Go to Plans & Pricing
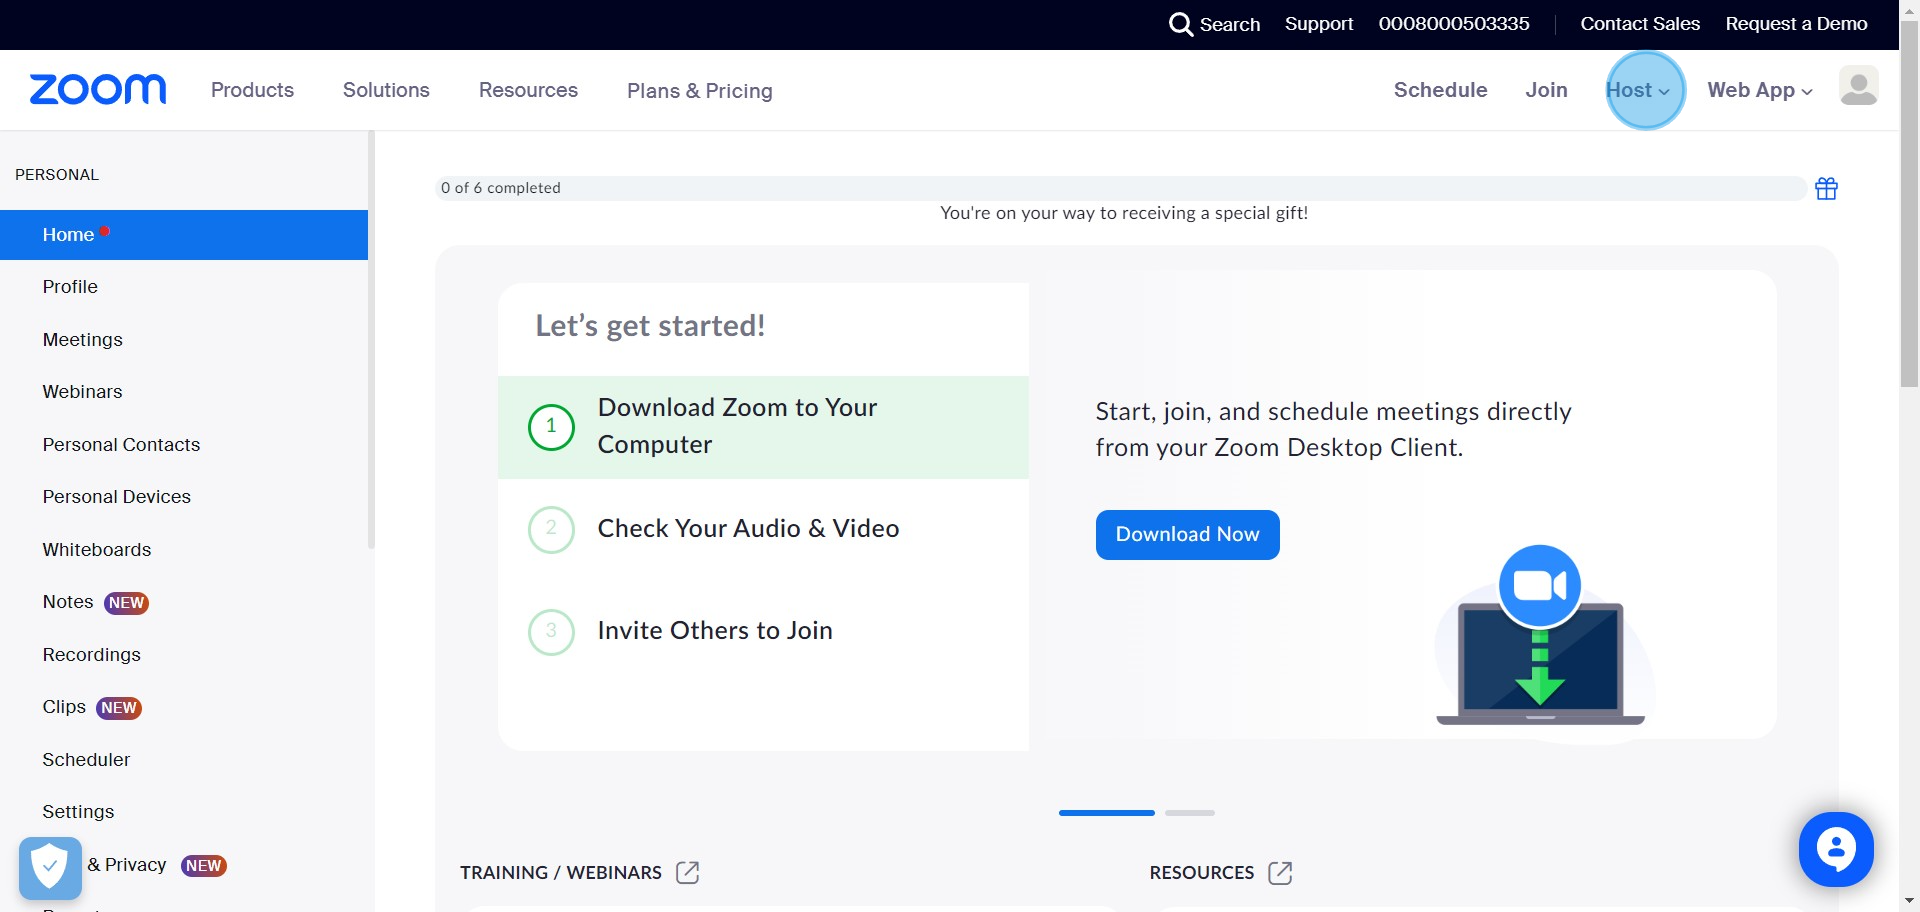The height and width of the screenshot is (912, 1920). point(700,91)
